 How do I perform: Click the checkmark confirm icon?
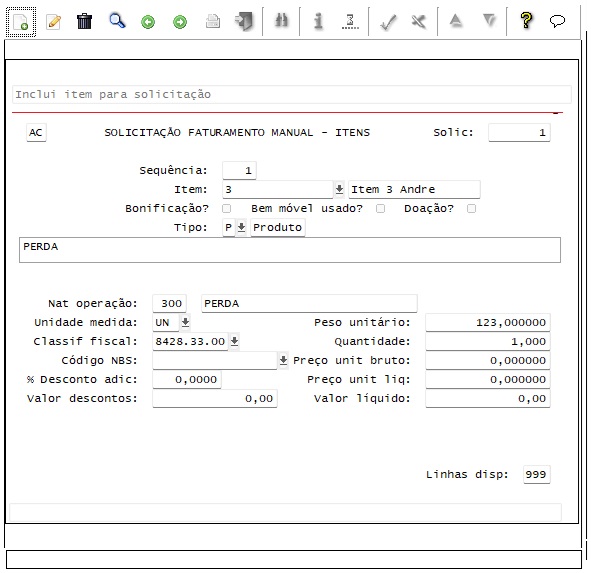pyautogui.click(x=388, y=22)
